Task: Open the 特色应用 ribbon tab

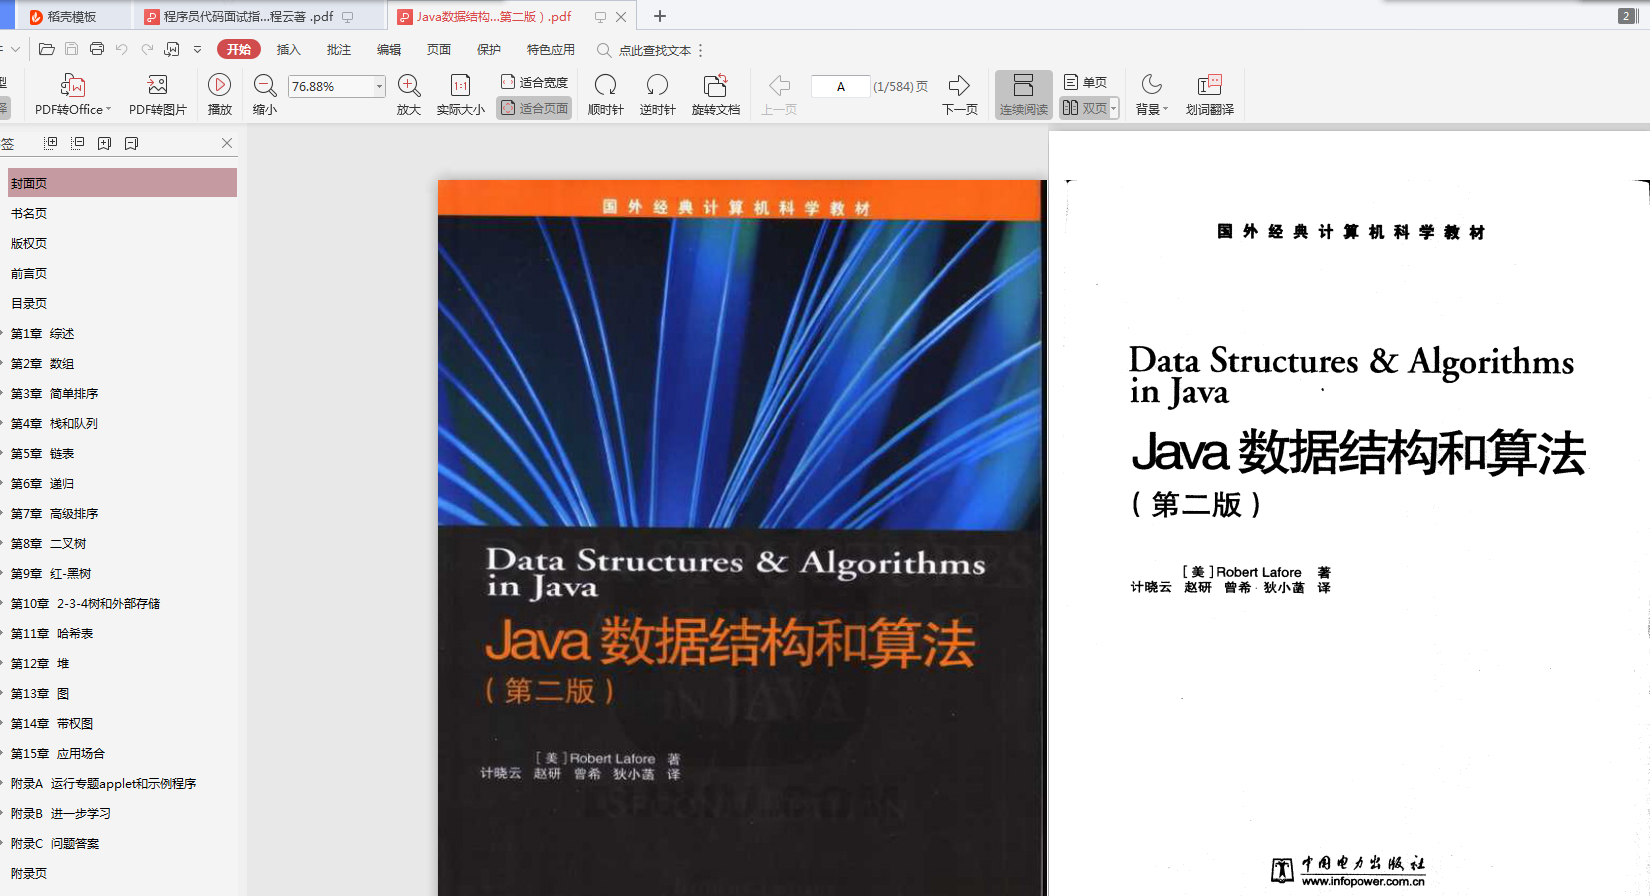Action: [551, 49]
